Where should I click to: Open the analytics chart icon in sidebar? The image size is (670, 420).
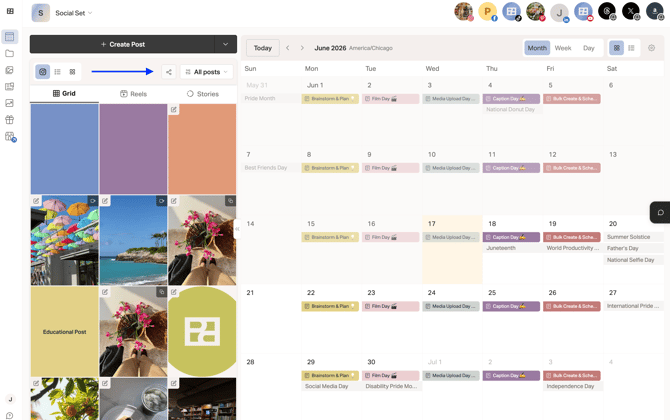pos(9,103)
